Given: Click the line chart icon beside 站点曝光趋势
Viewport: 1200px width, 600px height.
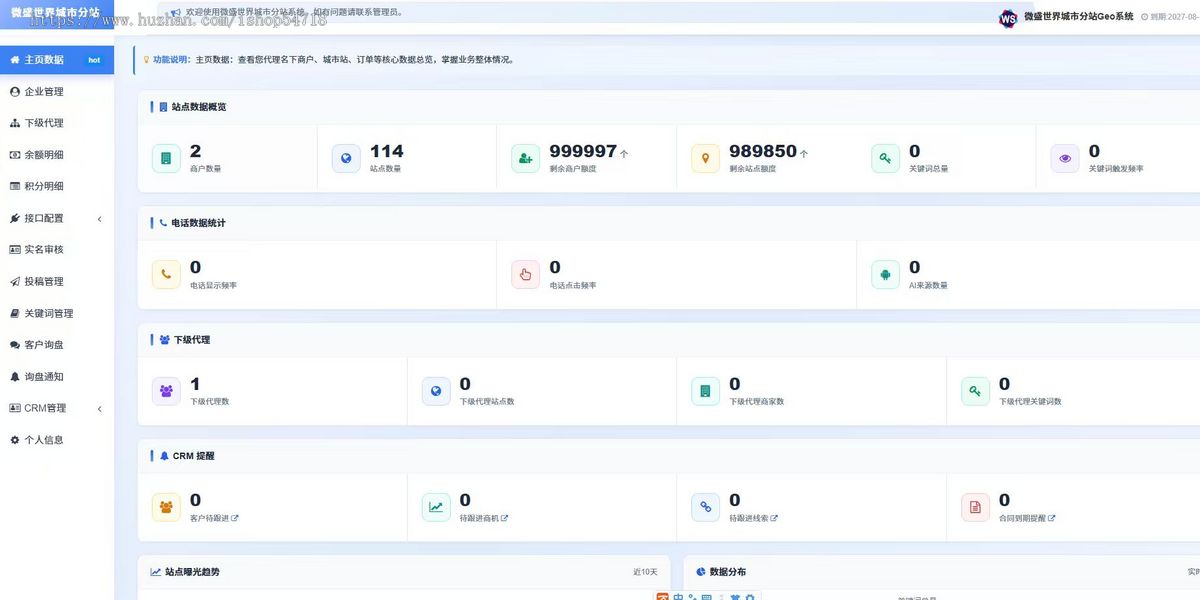Looking at the screenshot, I should point(156,572).
